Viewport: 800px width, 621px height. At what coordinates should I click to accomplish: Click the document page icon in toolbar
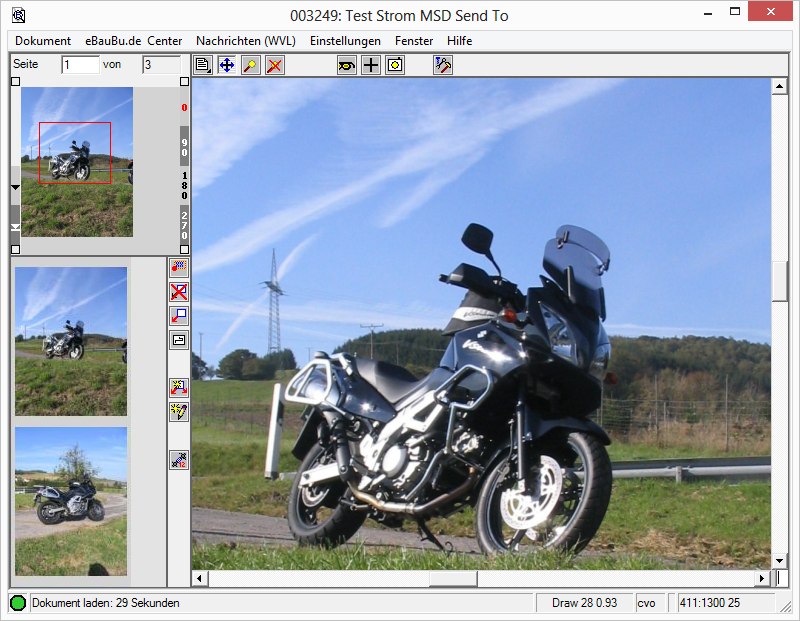click(x=203, y=65)
